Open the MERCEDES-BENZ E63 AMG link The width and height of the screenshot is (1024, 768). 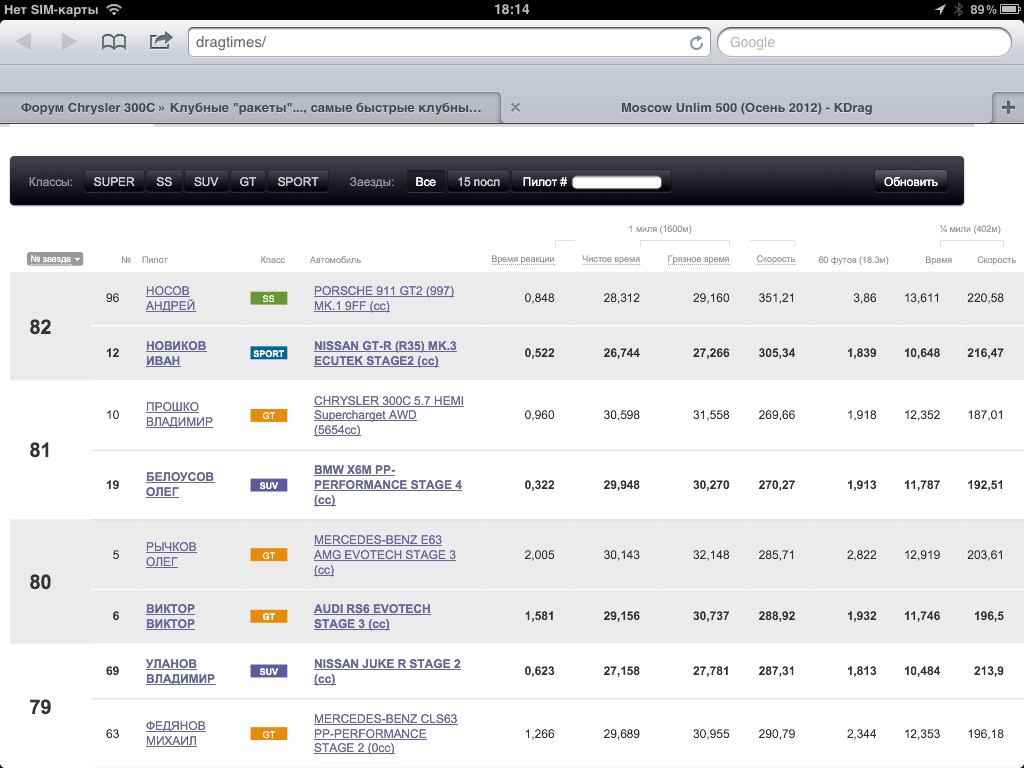coord(385,554)
